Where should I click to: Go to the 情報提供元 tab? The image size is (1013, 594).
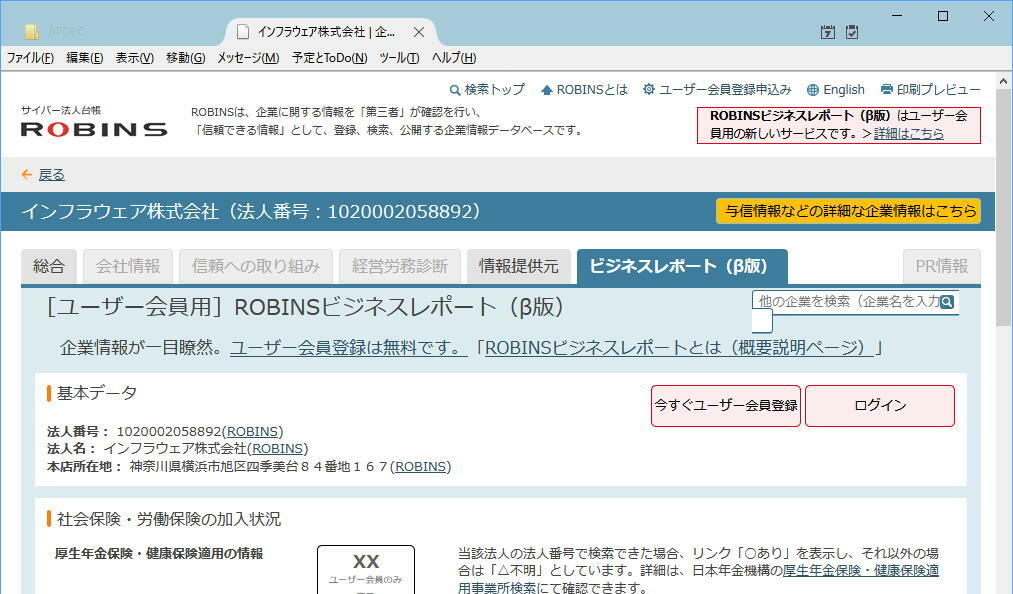click(x=519, y=266)
